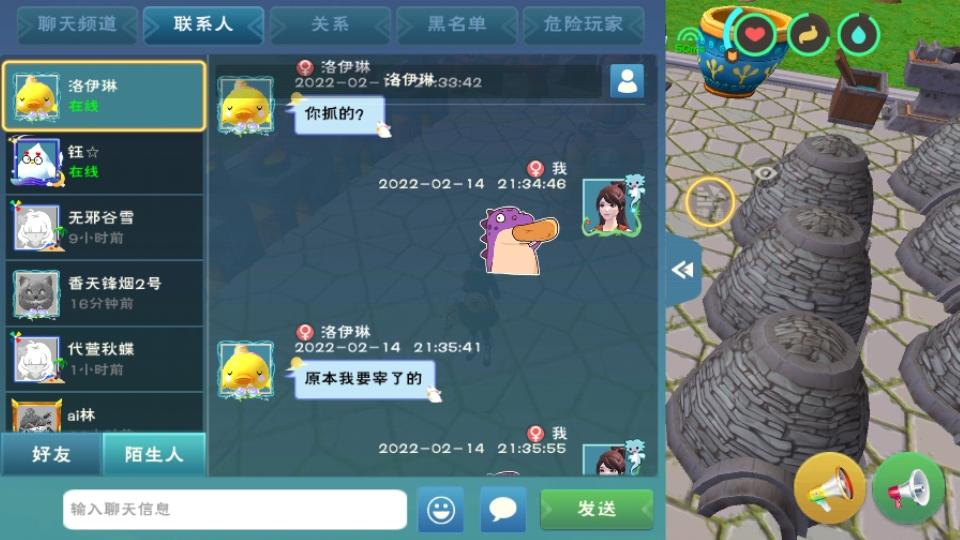Open the 黑名单 tab
960x540 pixels.
457,24
